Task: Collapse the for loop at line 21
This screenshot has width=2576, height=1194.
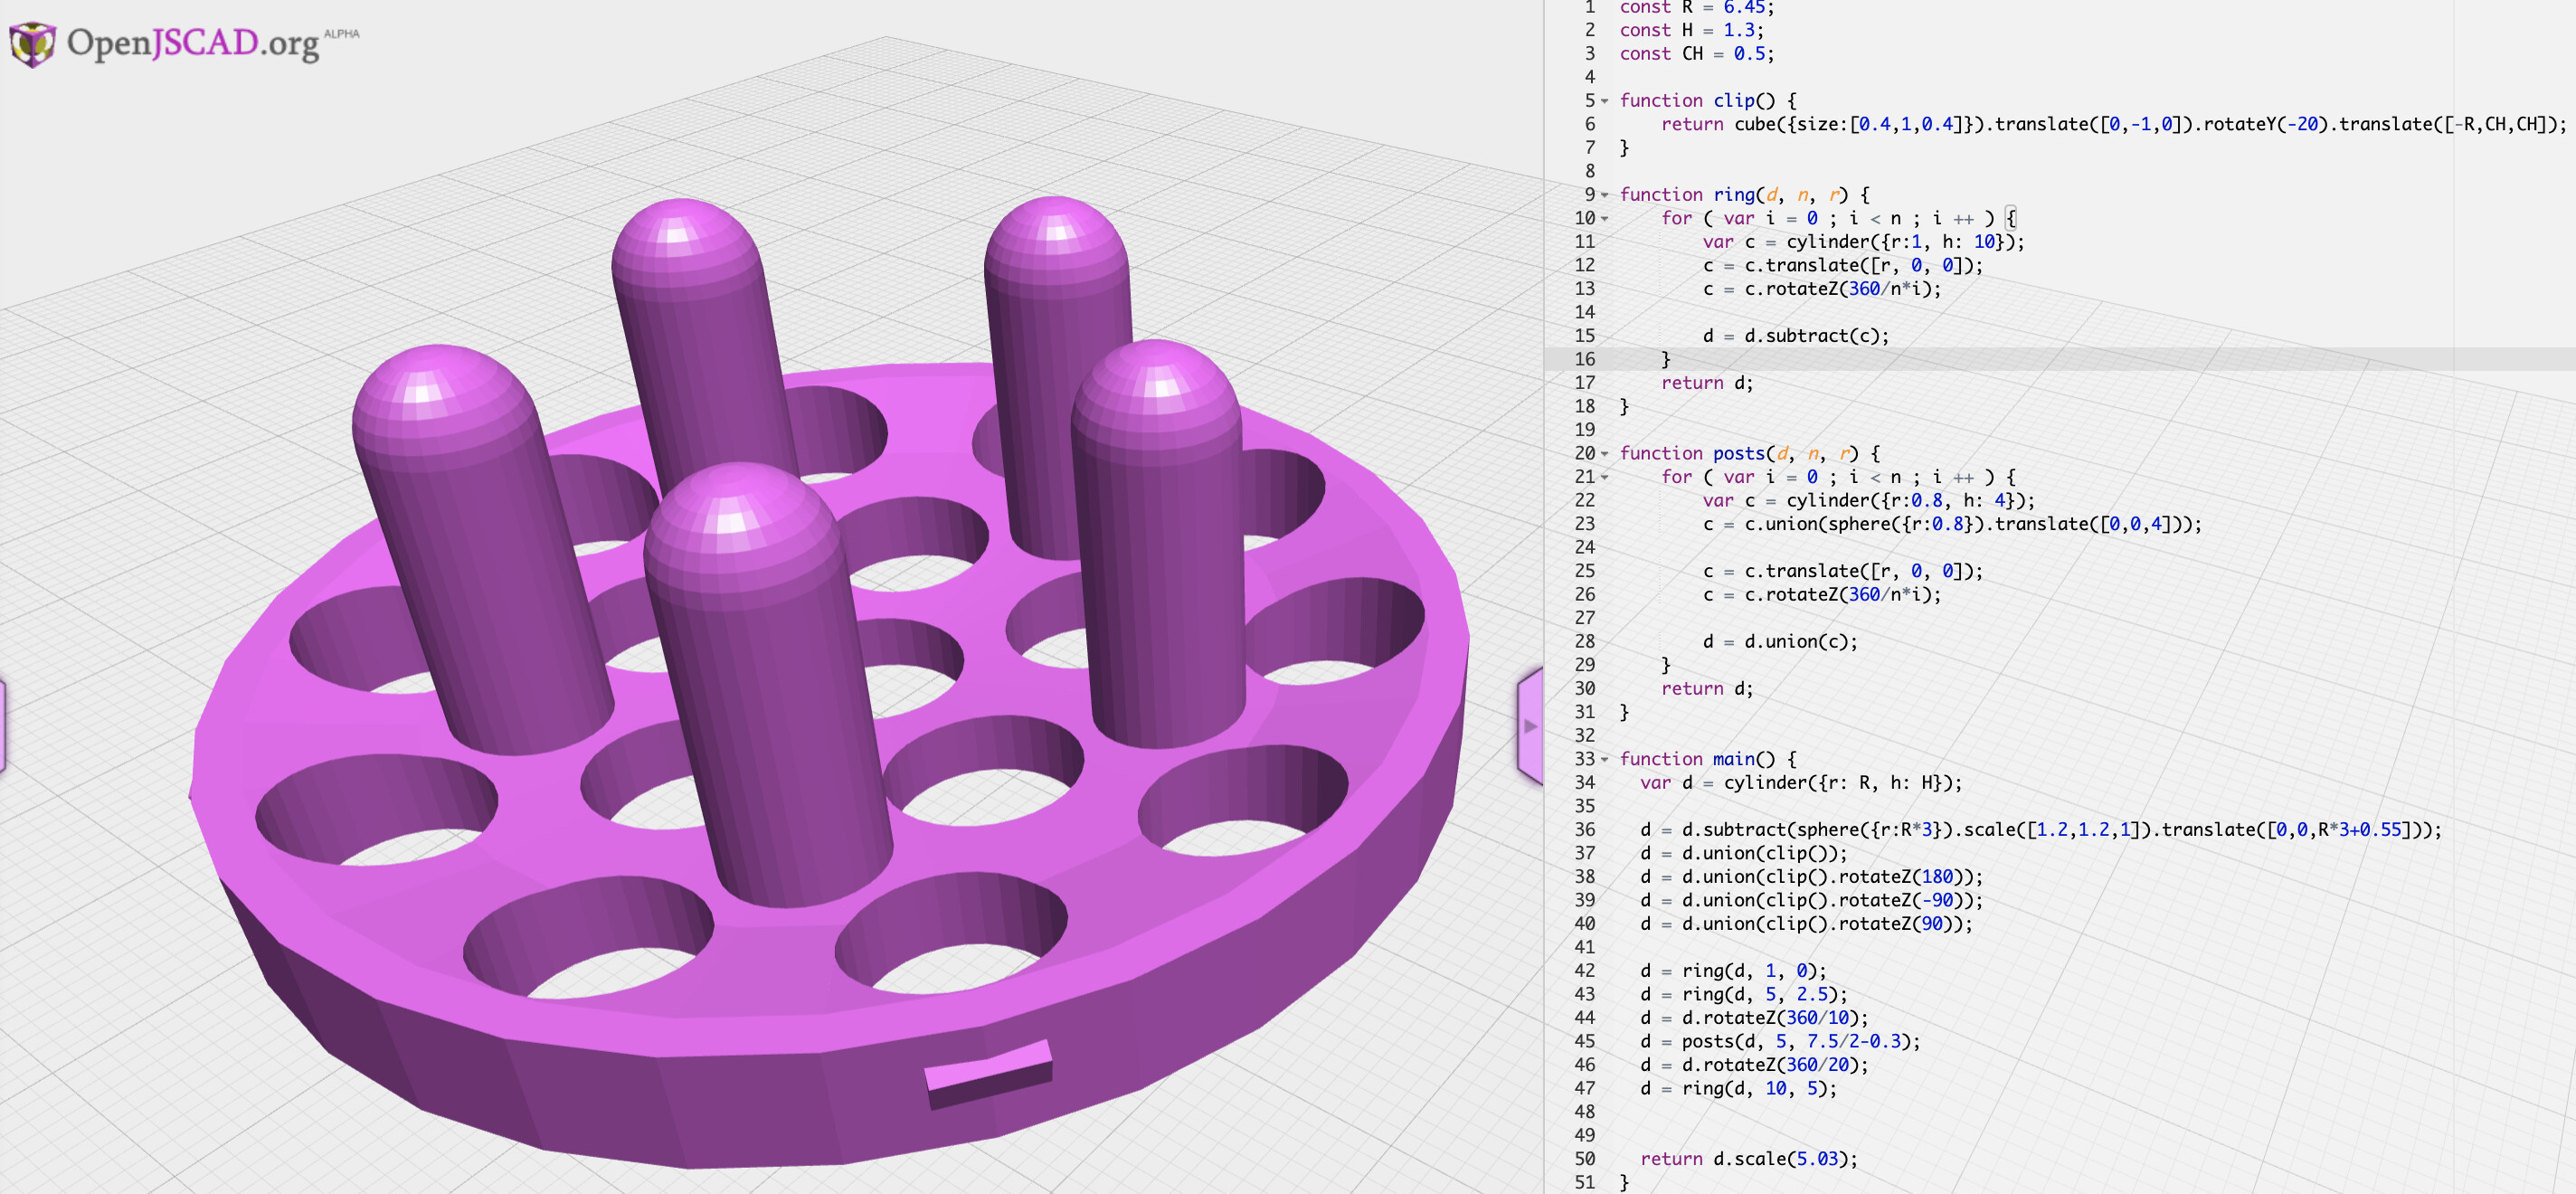Action: (1605, 477)
